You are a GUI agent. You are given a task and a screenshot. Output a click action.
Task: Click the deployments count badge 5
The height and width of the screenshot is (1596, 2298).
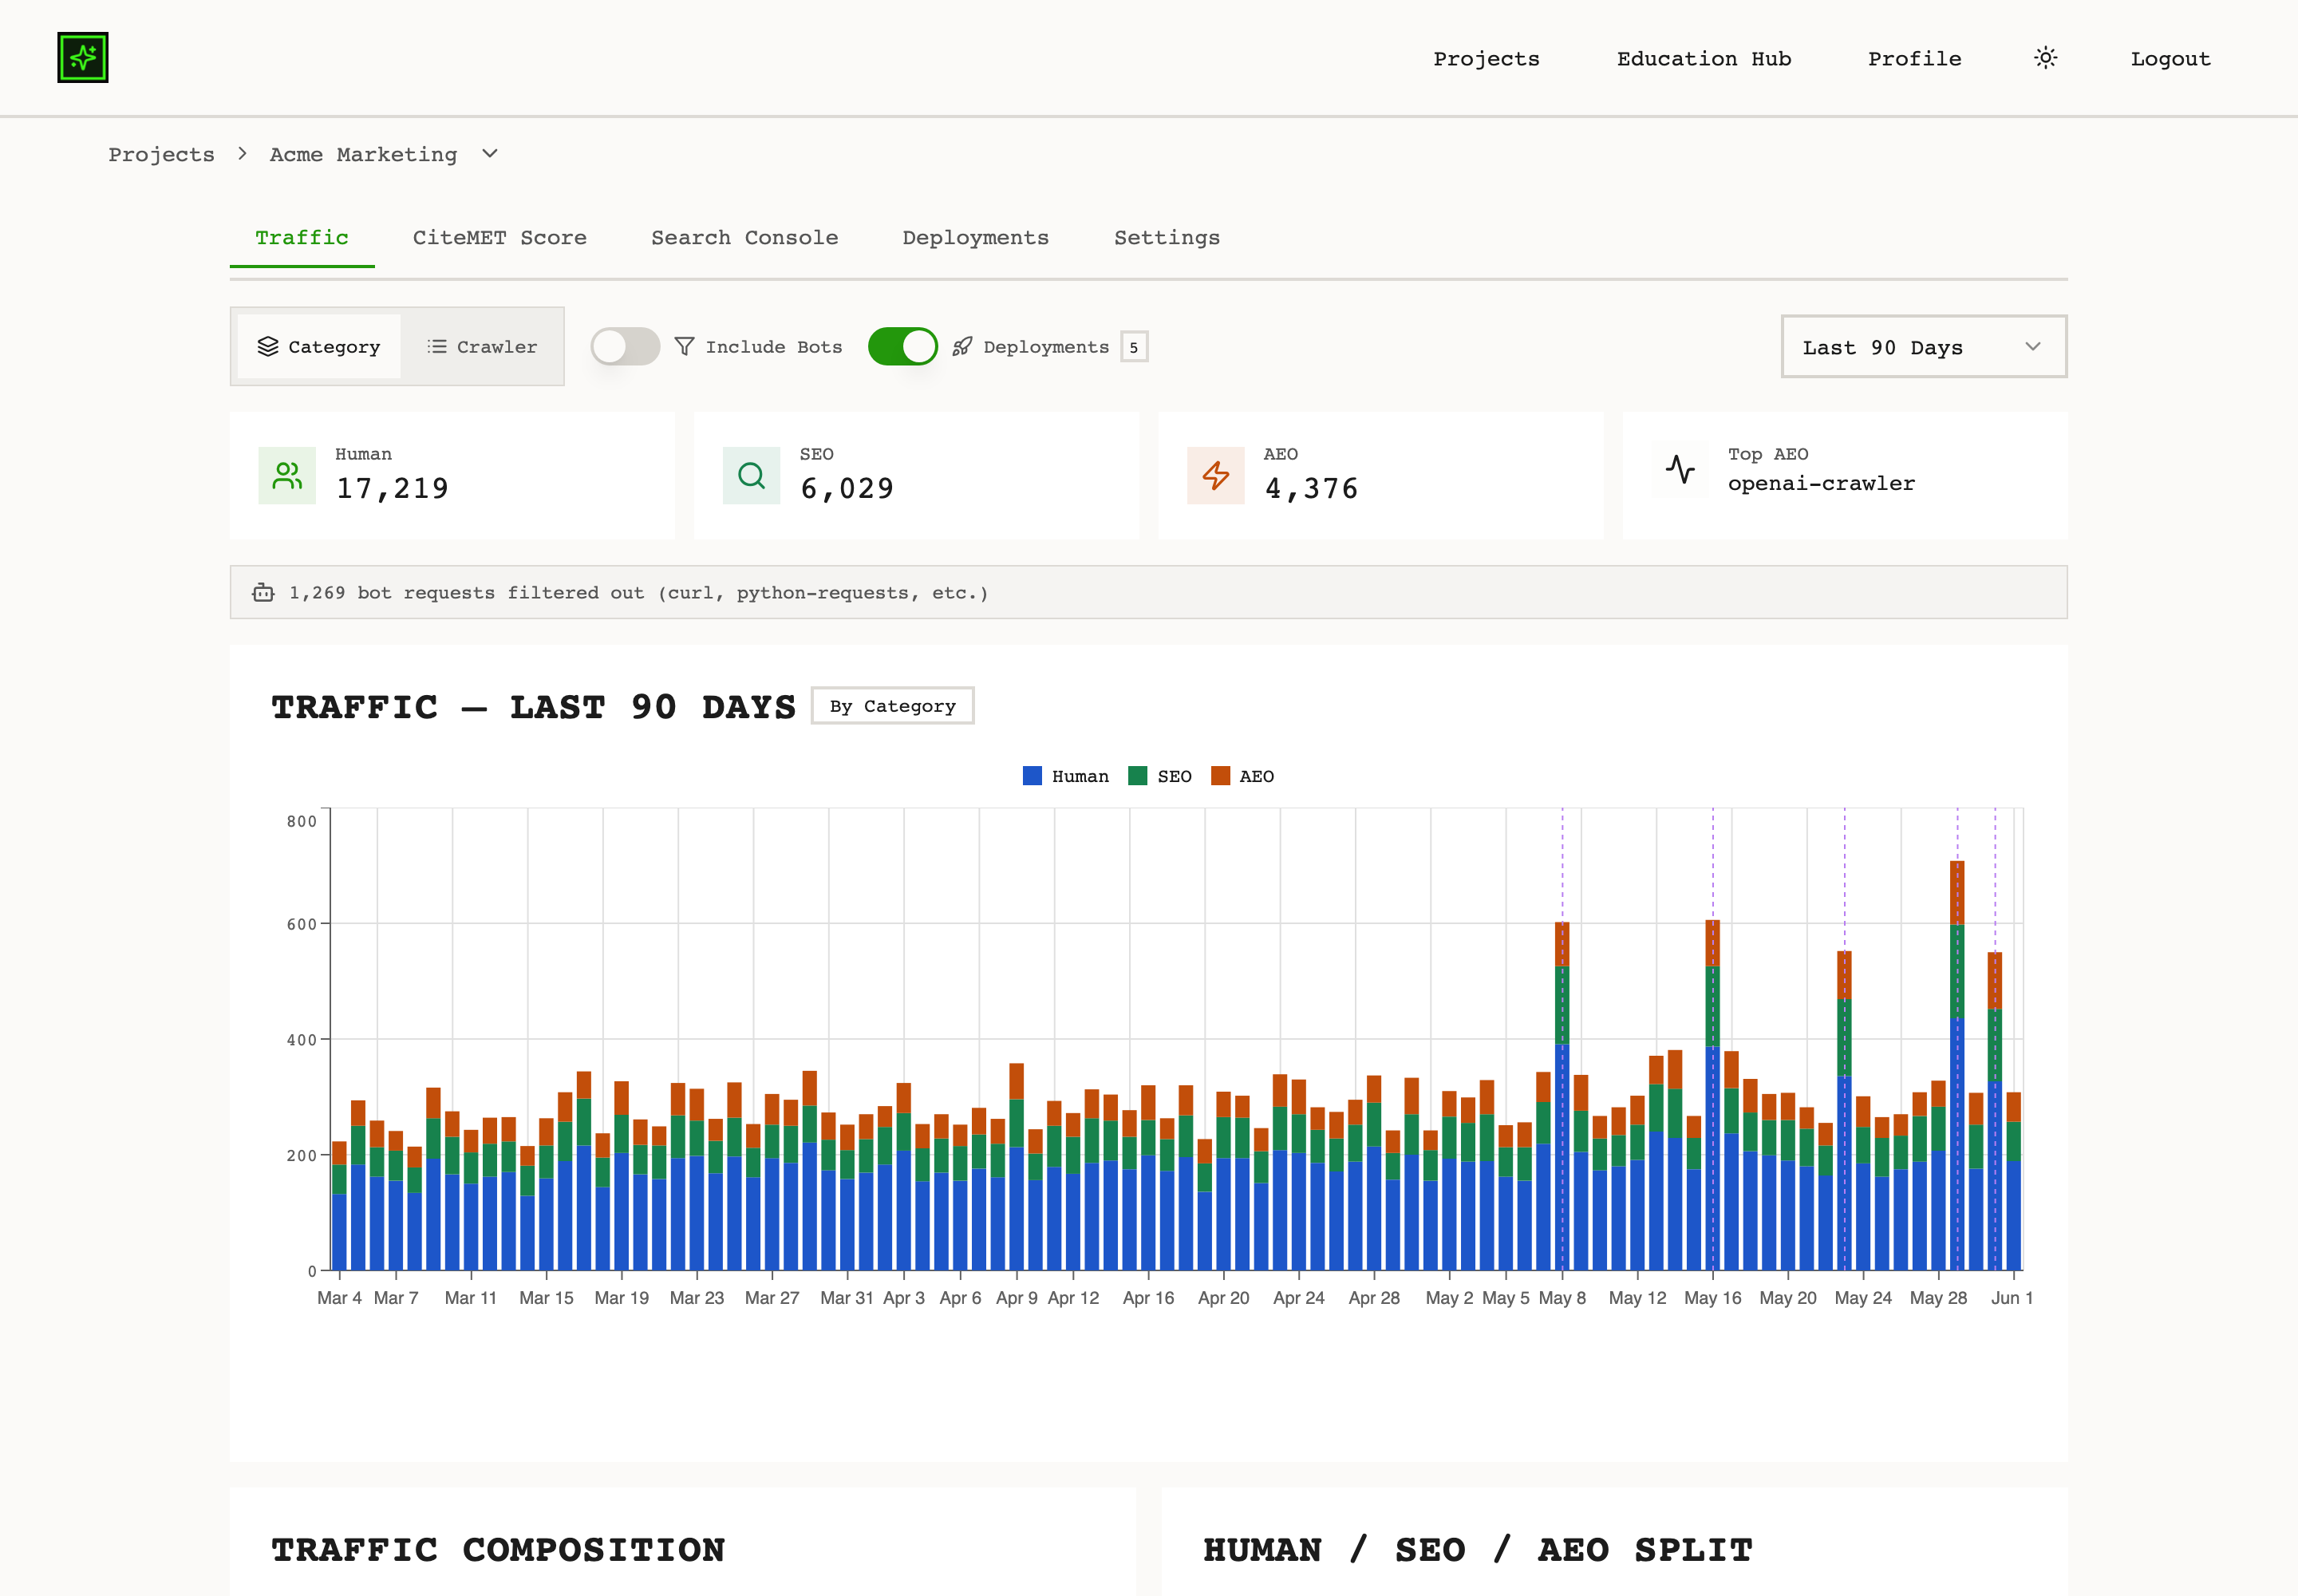(x=1134, y=347)
